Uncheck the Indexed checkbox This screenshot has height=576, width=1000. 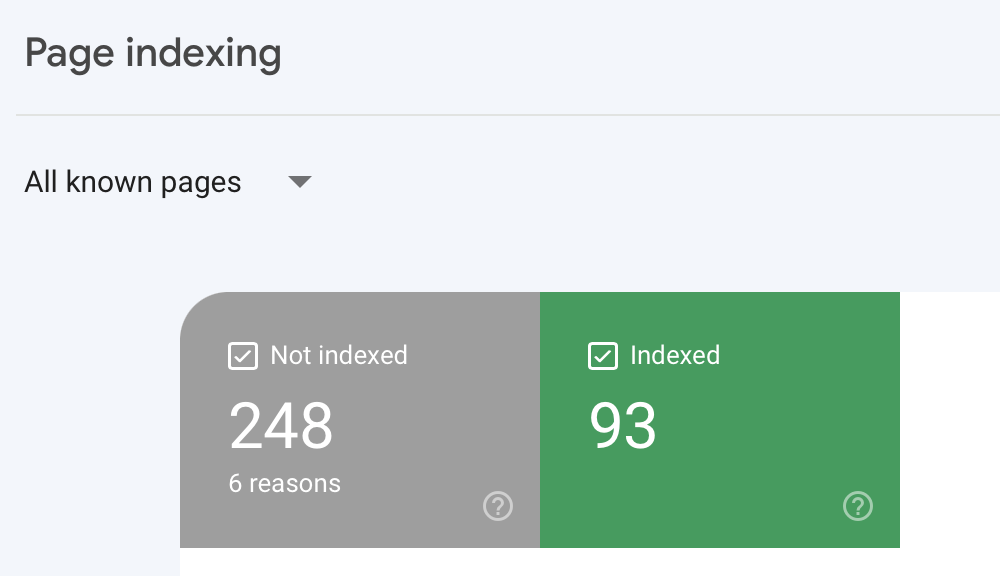[x=603, y=356]
